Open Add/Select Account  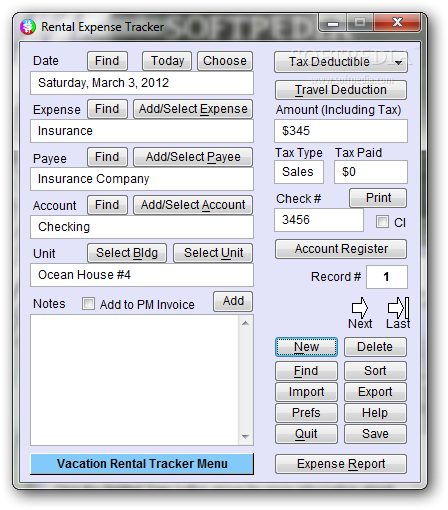tap(193, 205)
